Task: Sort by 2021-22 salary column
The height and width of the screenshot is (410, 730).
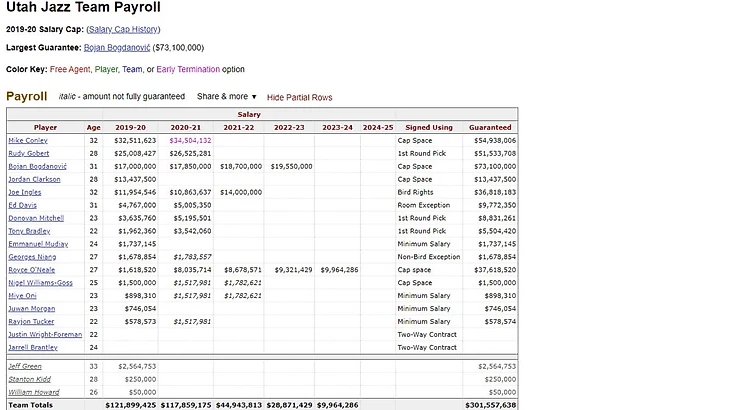Action: (x=238, y=128)
